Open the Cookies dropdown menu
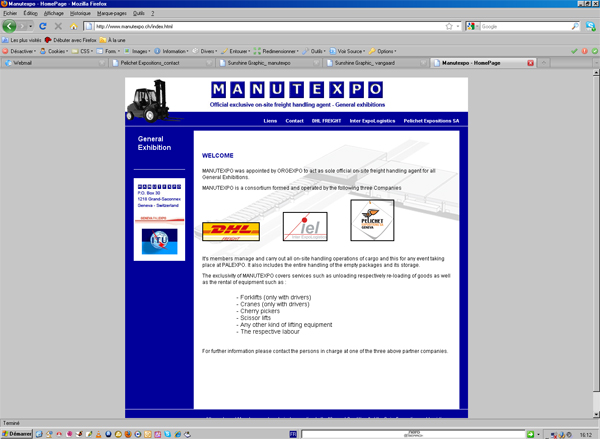 coord(54,51)
